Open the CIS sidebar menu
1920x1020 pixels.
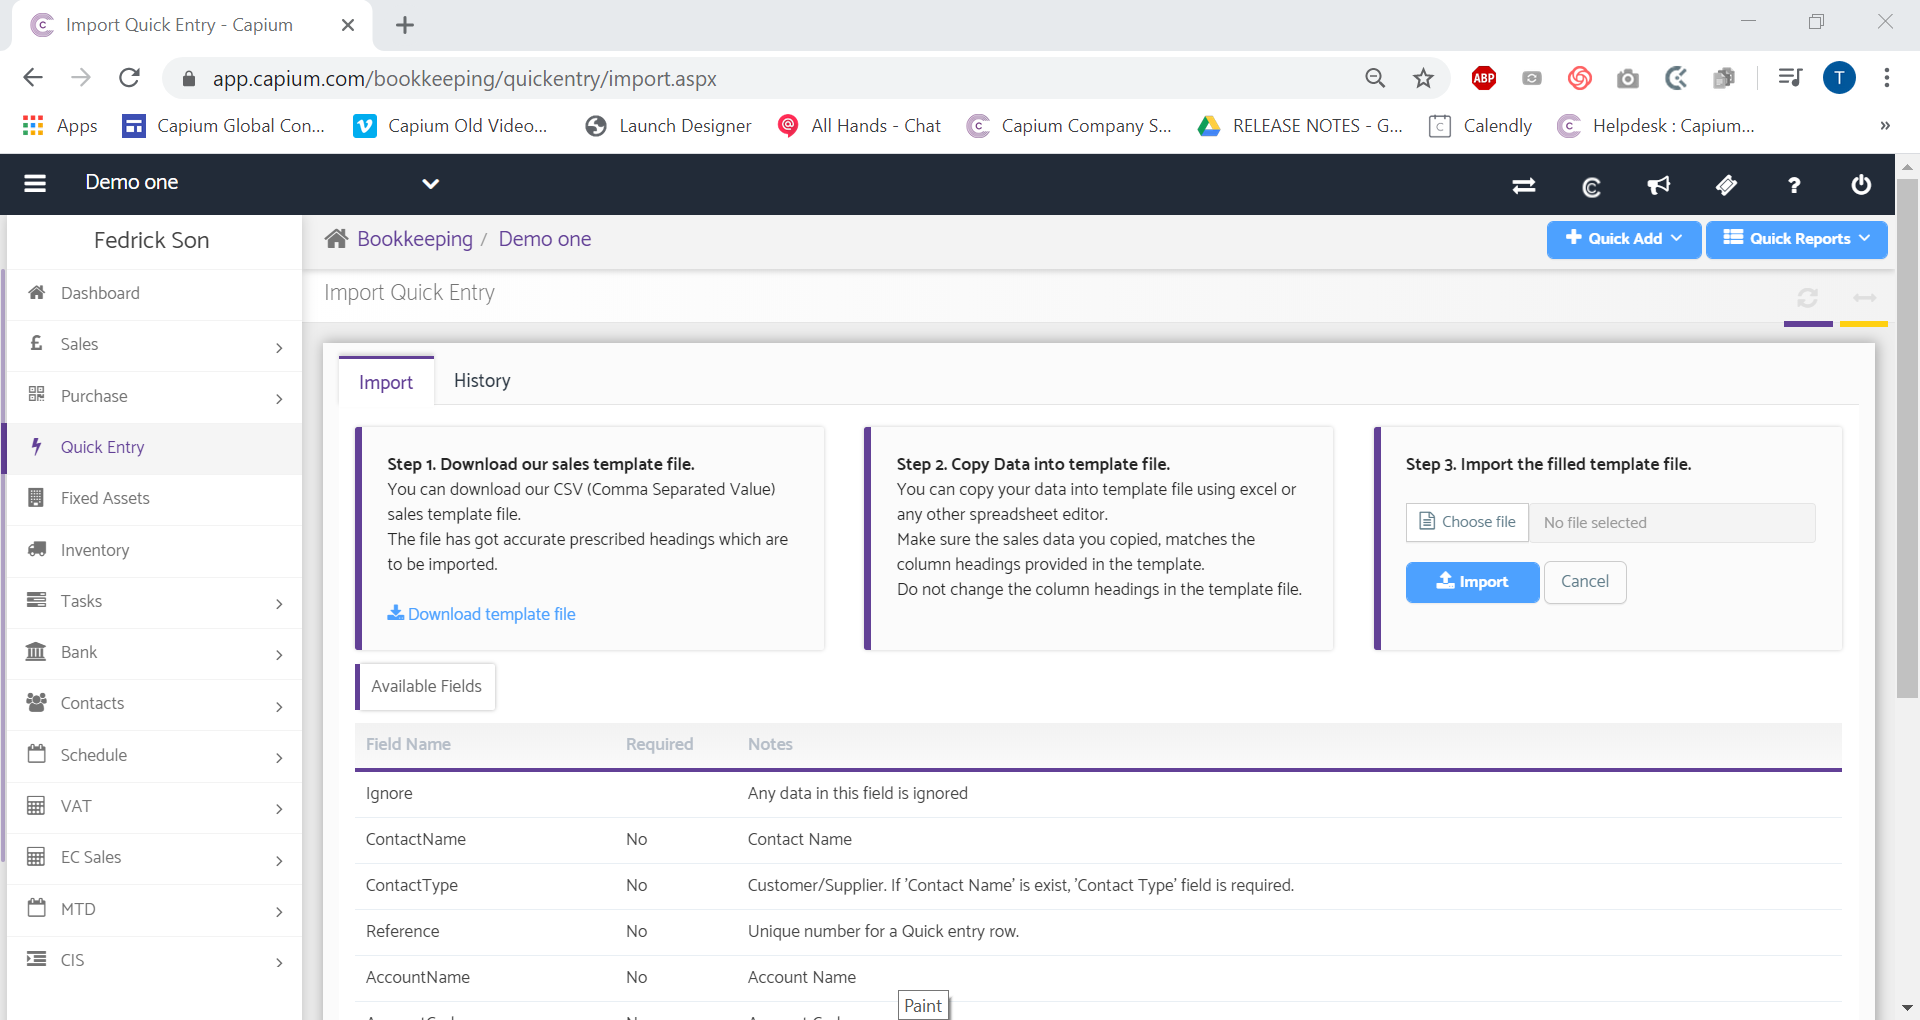click(155, 961)
